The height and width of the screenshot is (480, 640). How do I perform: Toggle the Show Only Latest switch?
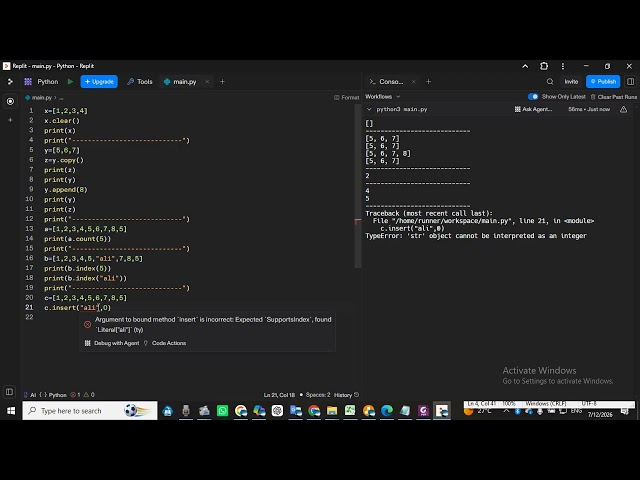pyautogui.click(x=533, y=97)
